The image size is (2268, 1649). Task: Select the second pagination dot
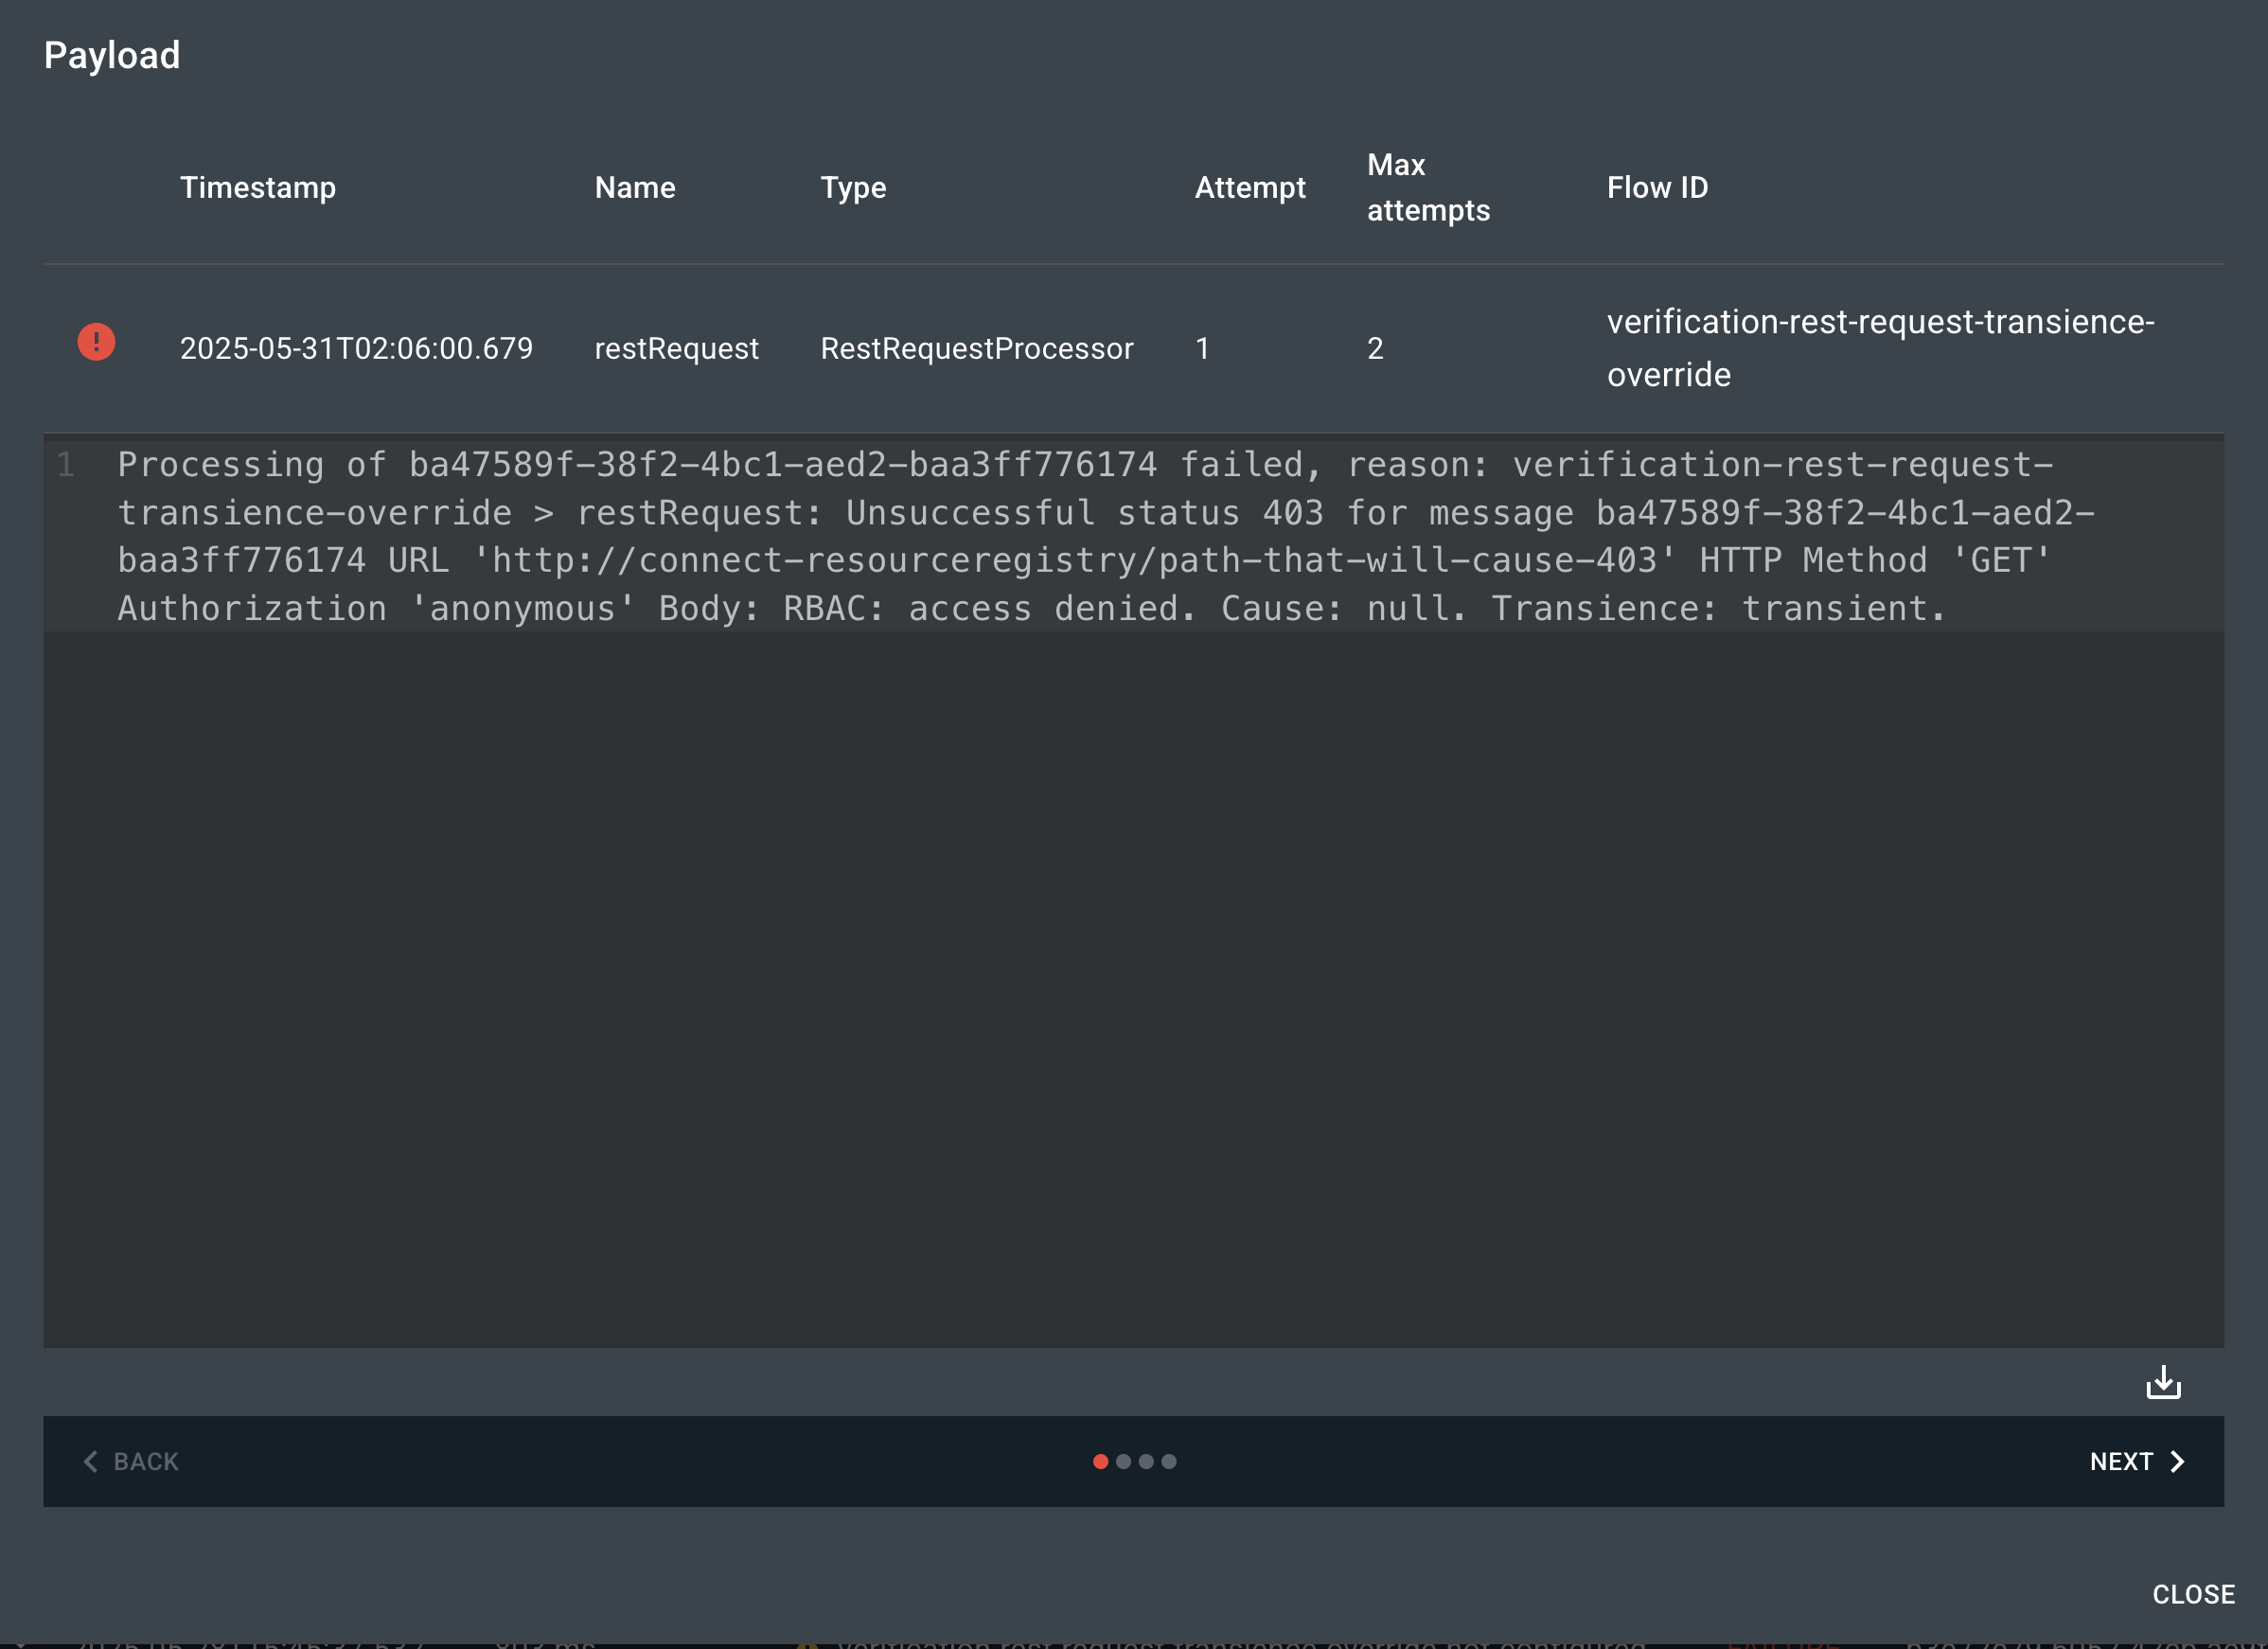point(1123,1461)
